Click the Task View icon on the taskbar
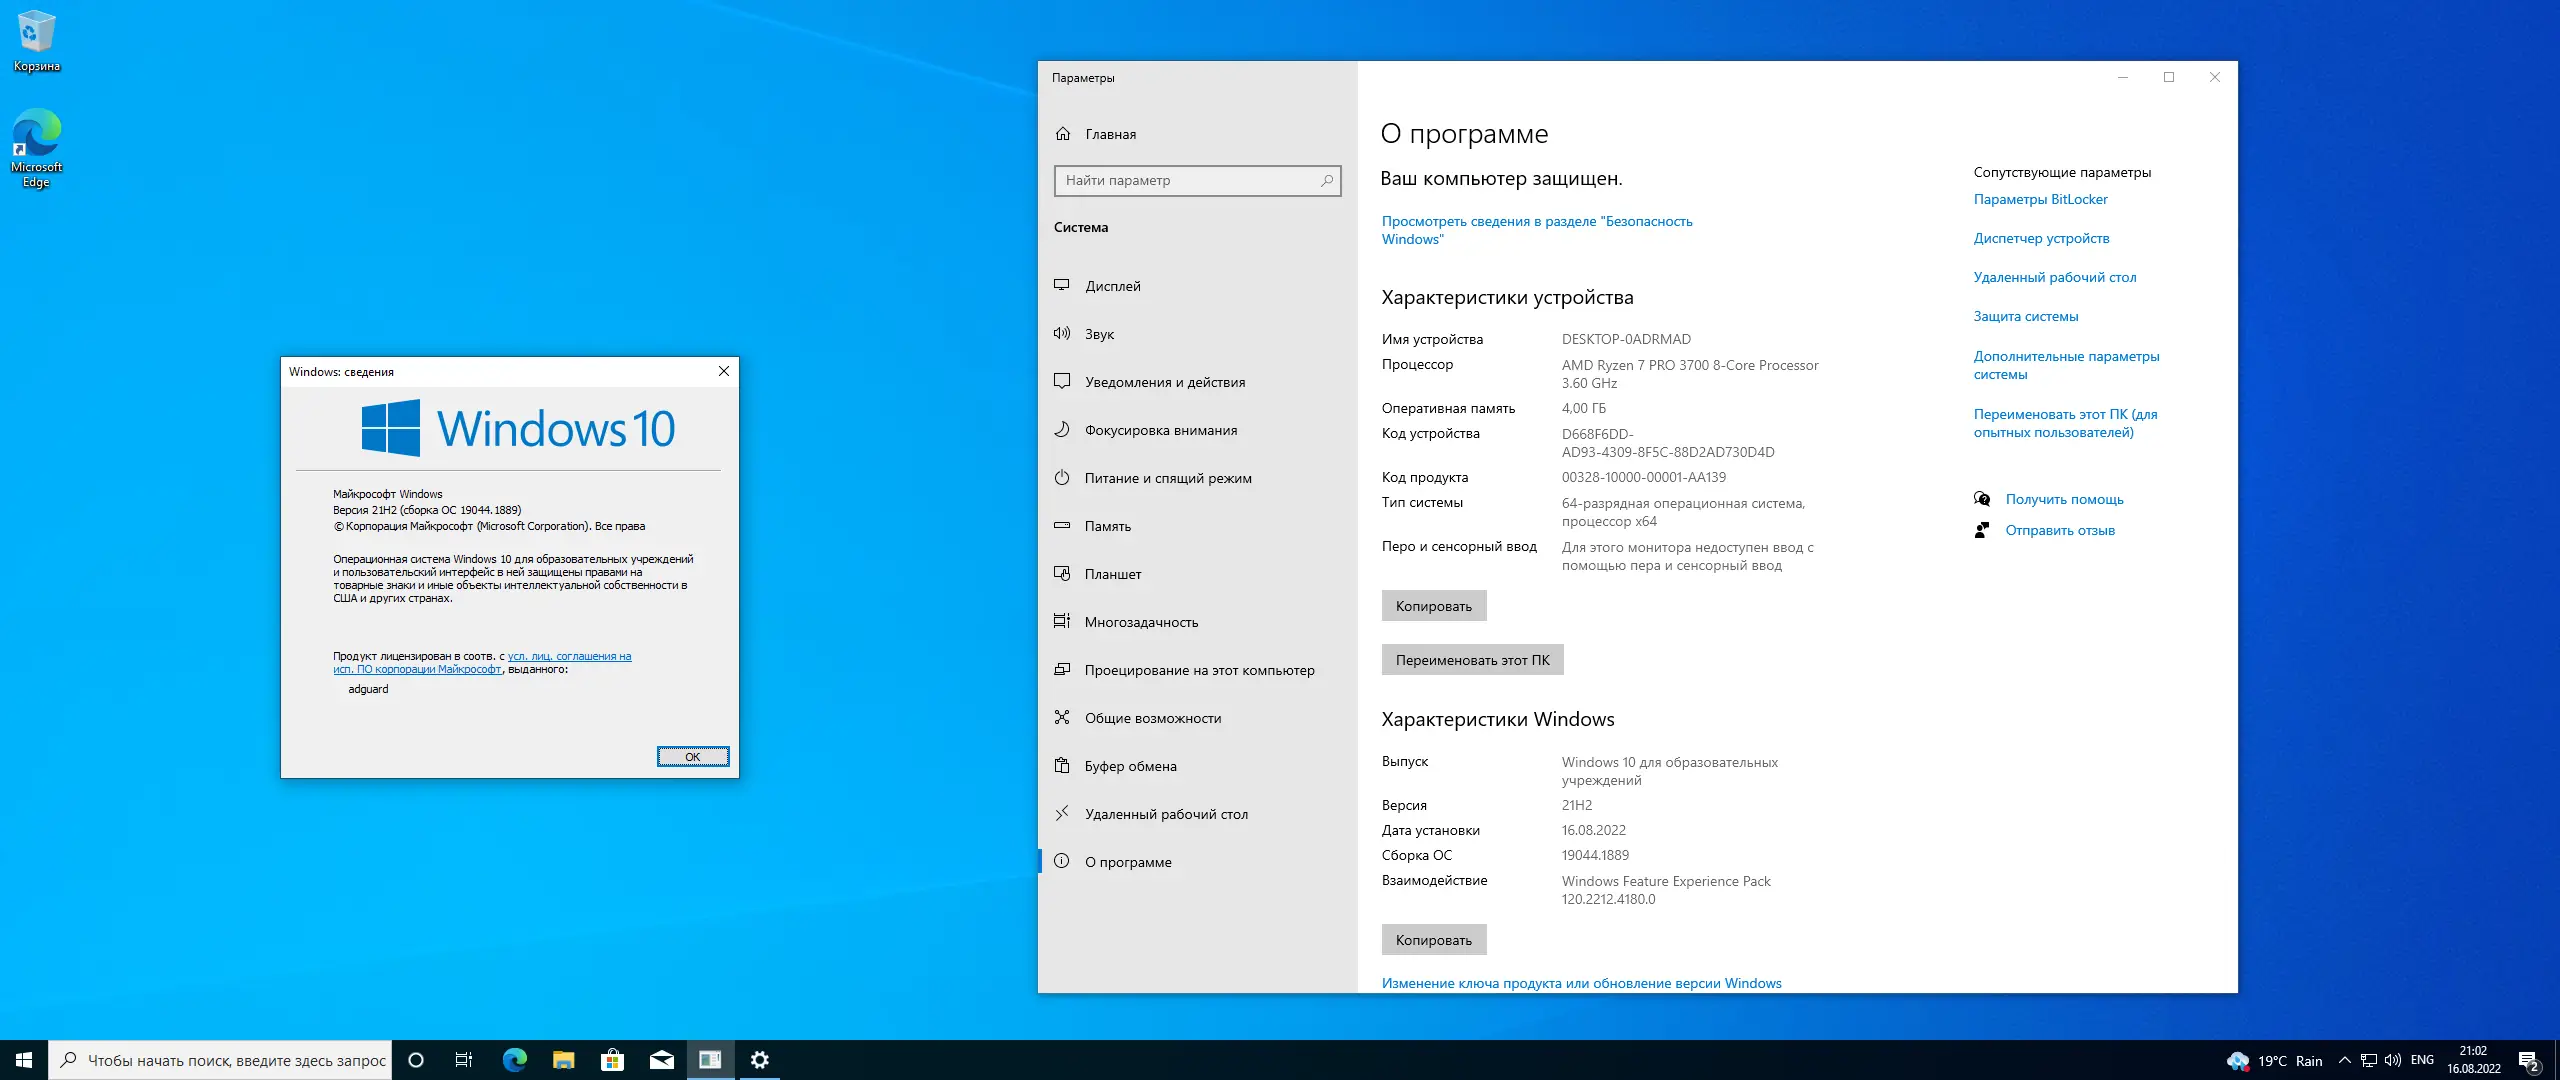The image size is (2560, 1080). coord(463,1059)
